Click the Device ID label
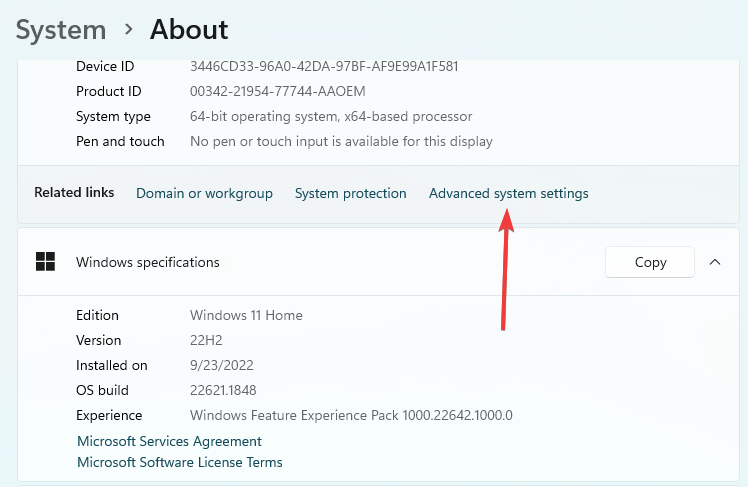The image size is (748, 487). coord(105,66)
